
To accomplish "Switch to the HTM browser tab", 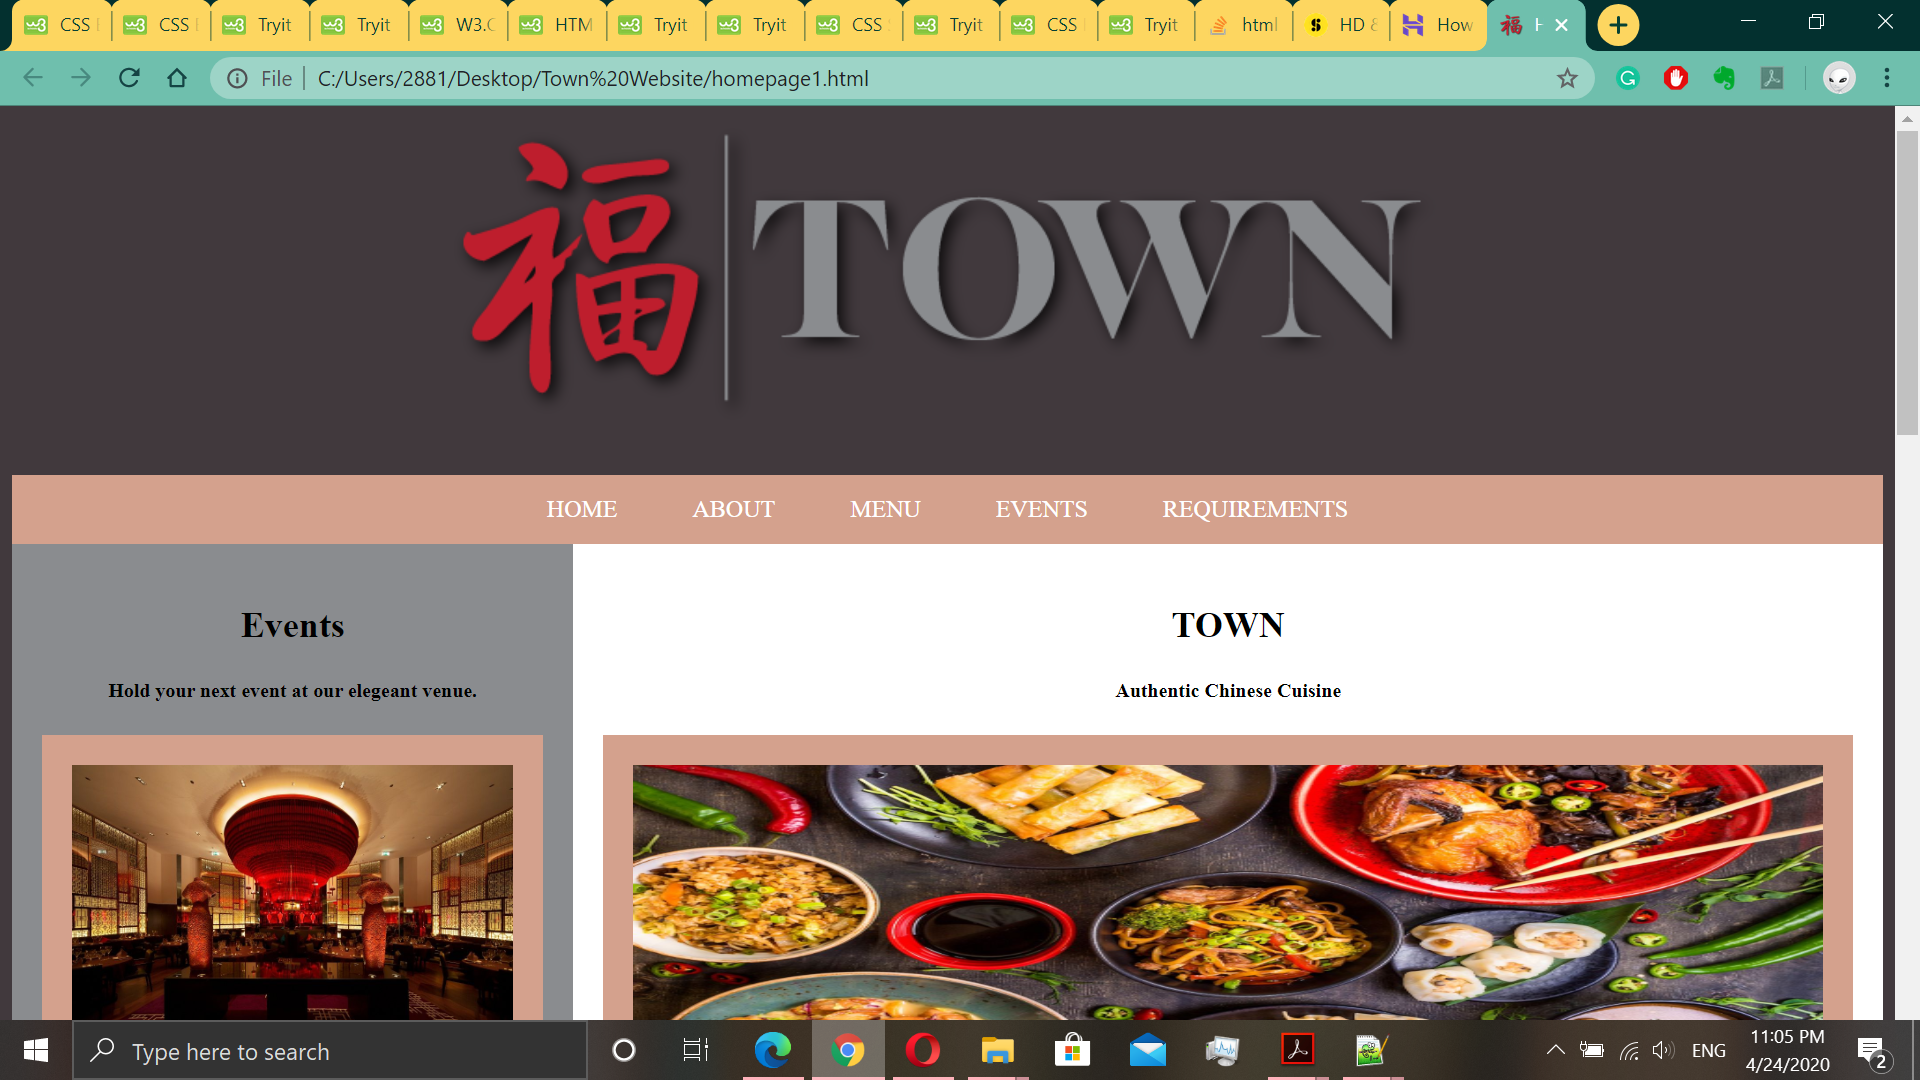I will (x=557, y=25).
